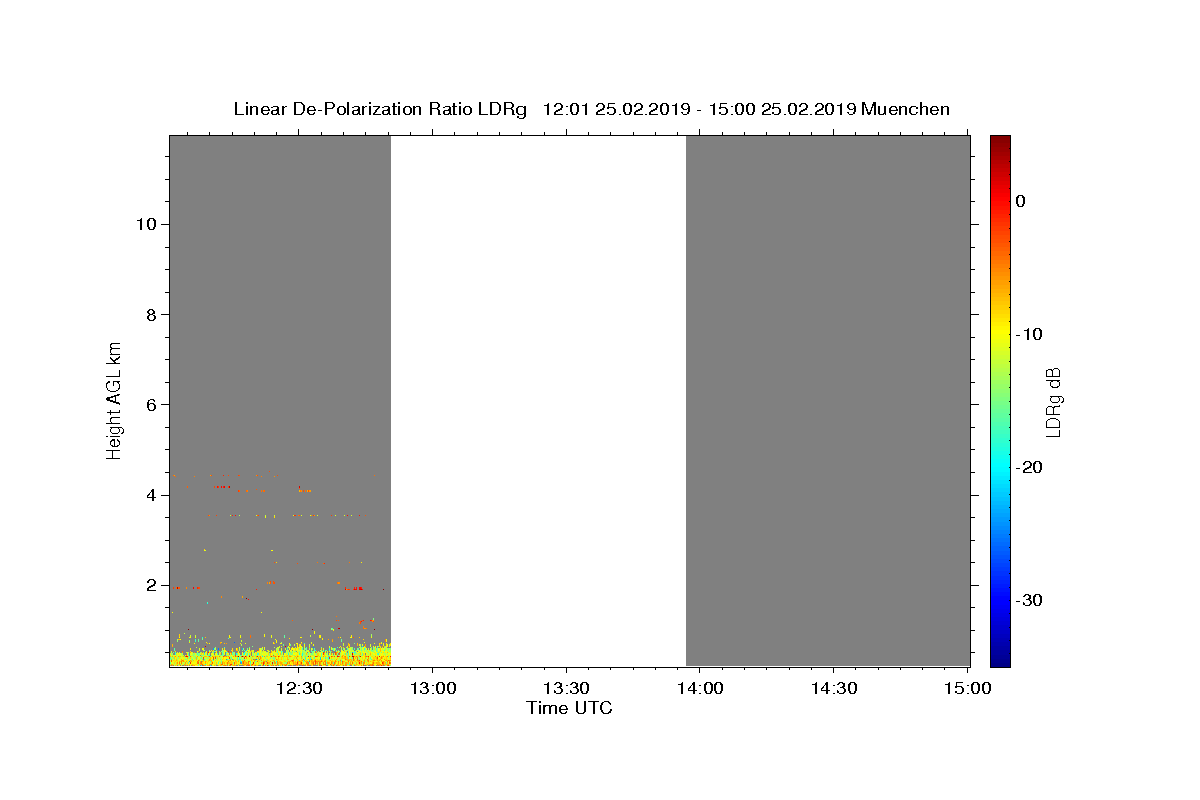Click the 'Height AGL km' axis label
1200x800 pixels.
point(115,400)
